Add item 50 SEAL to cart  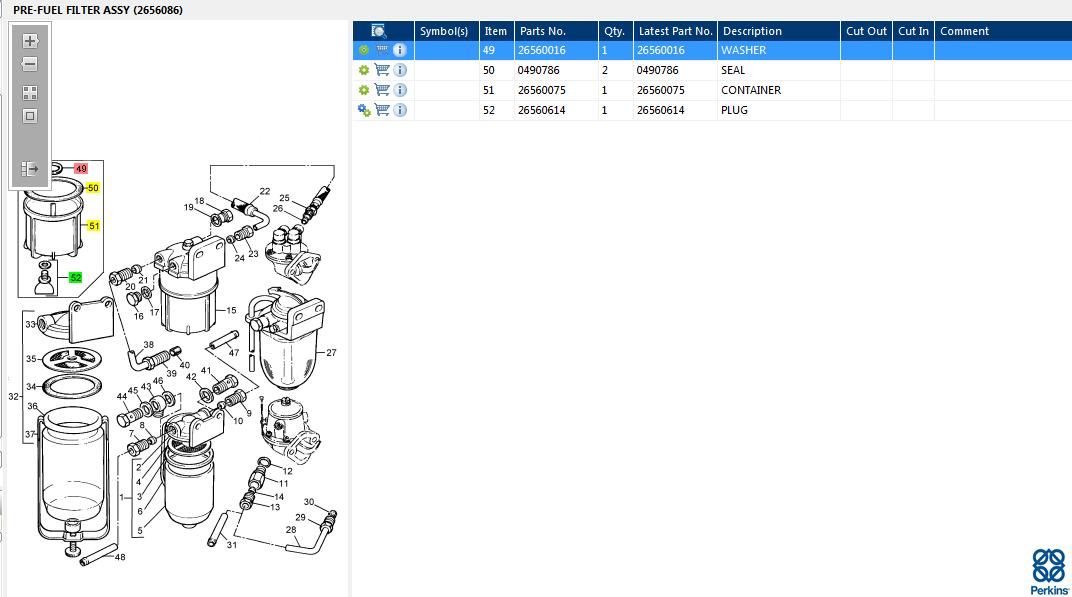(x=382, y=70)
